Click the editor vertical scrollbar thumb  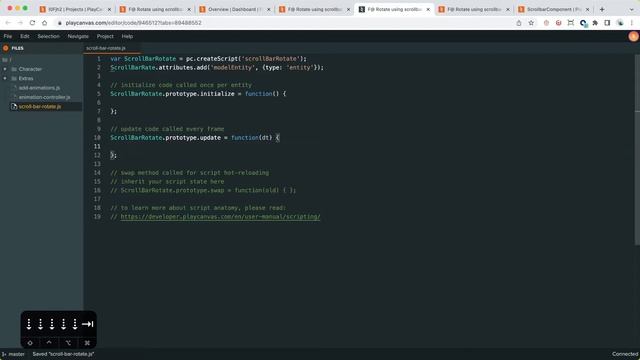637,150
